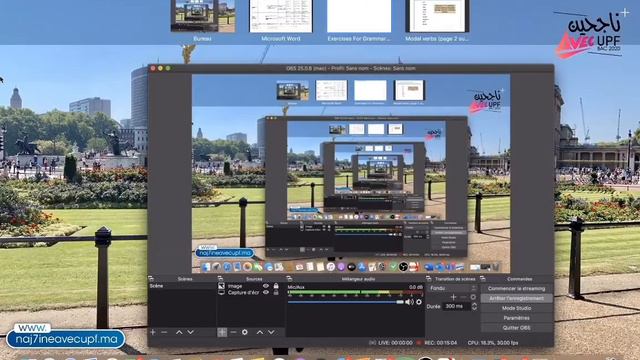Move source up in the Sources panel
This screenshot has width=640, height=360.
click(260, 332)
